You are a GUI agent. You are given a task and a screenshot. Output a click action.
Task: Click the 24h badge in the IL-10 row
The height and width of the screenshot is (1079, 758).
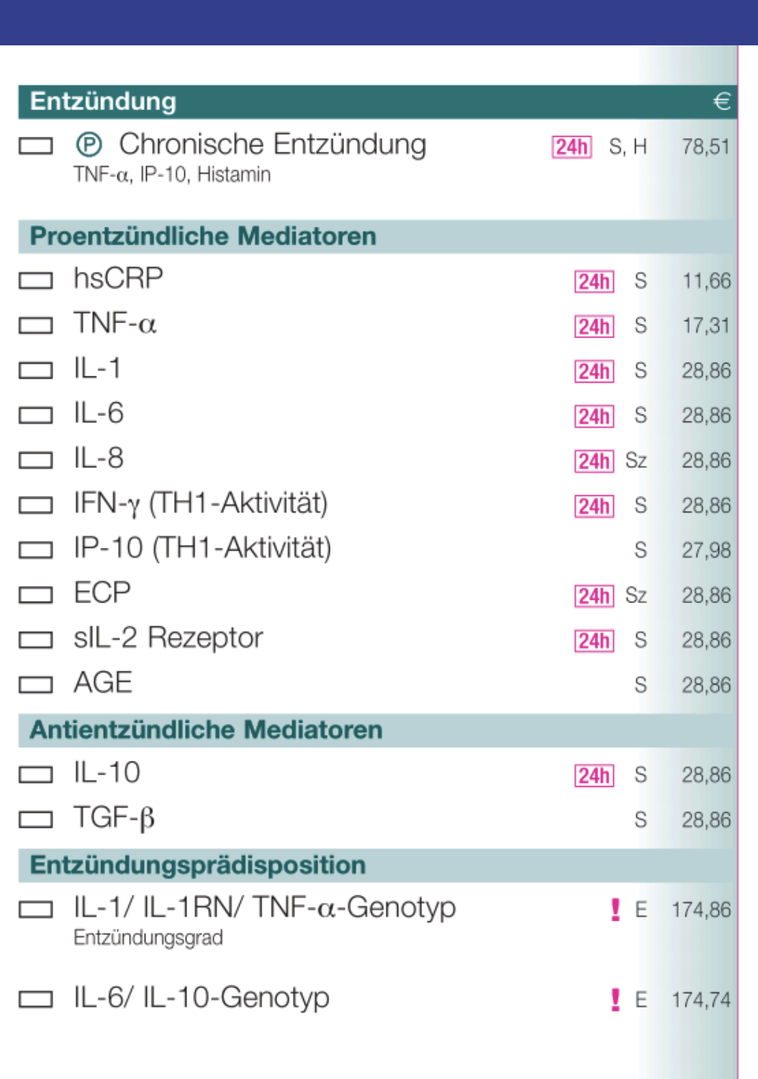coord(594,776)
